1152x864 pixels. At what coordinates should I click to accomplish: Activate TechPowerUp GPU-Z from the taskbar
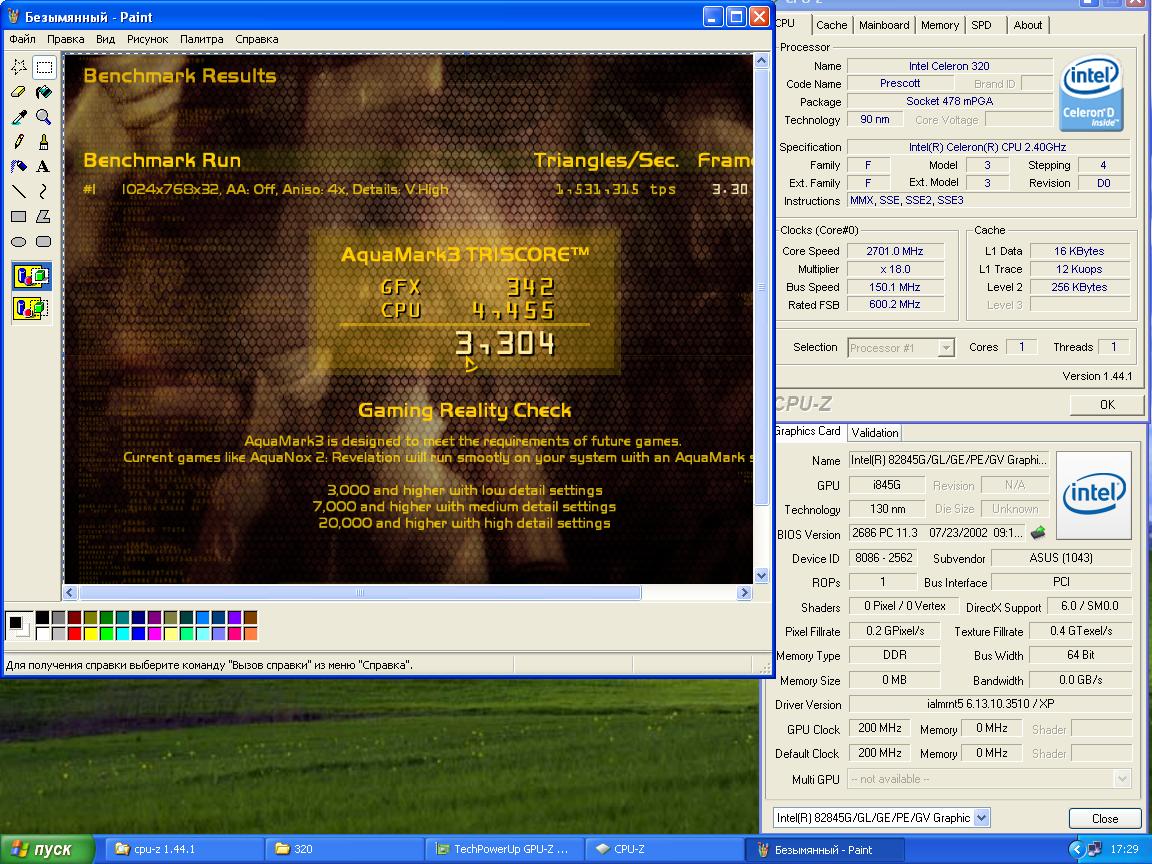(x=504, y=849)
